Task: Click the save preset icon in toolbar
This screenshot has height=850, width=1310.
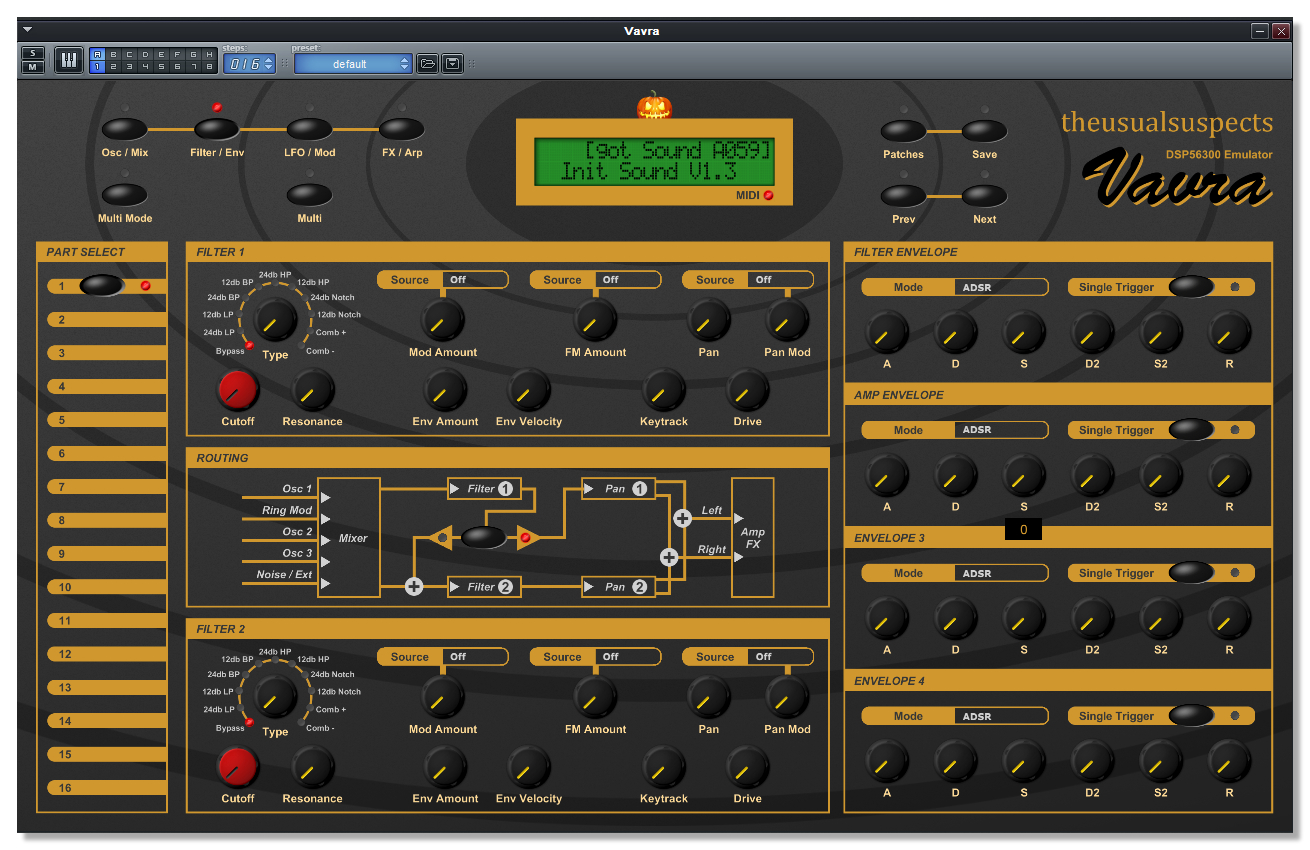Action: coord(453,63)
